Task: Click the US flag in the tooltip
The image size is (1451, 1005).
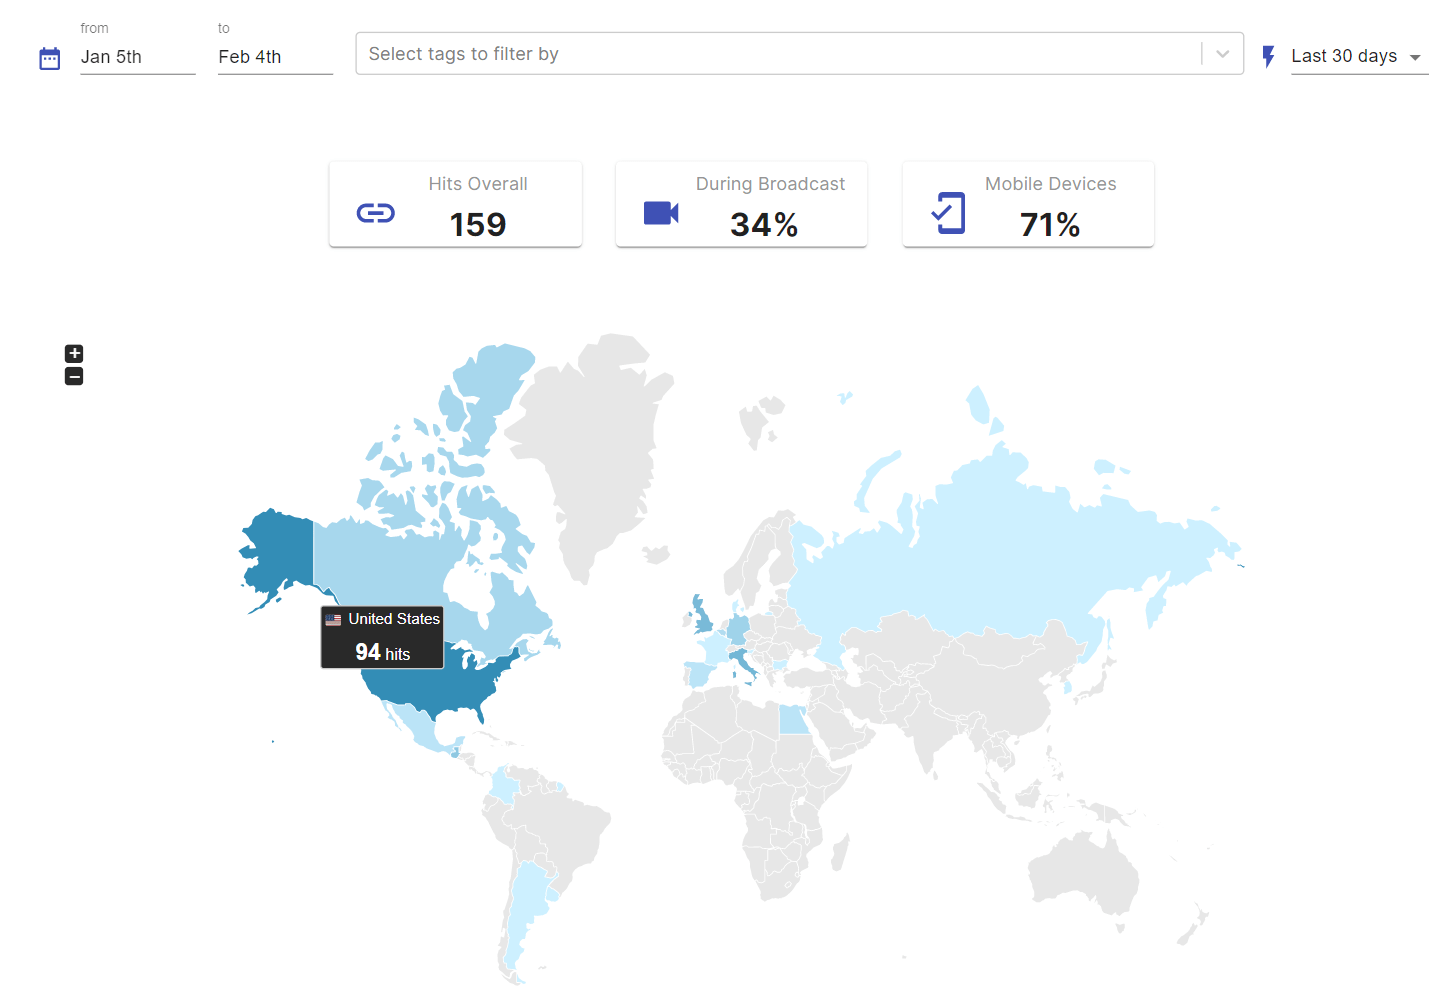Action: pos(333,620)
